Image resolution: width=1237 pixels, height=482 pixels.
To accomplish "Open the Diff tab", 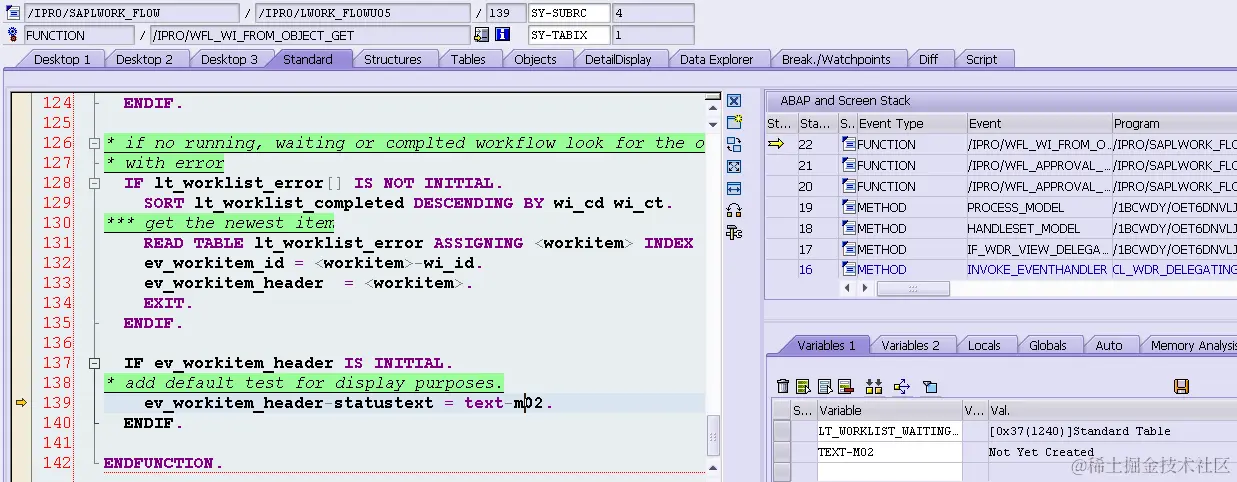I will 929,59.
